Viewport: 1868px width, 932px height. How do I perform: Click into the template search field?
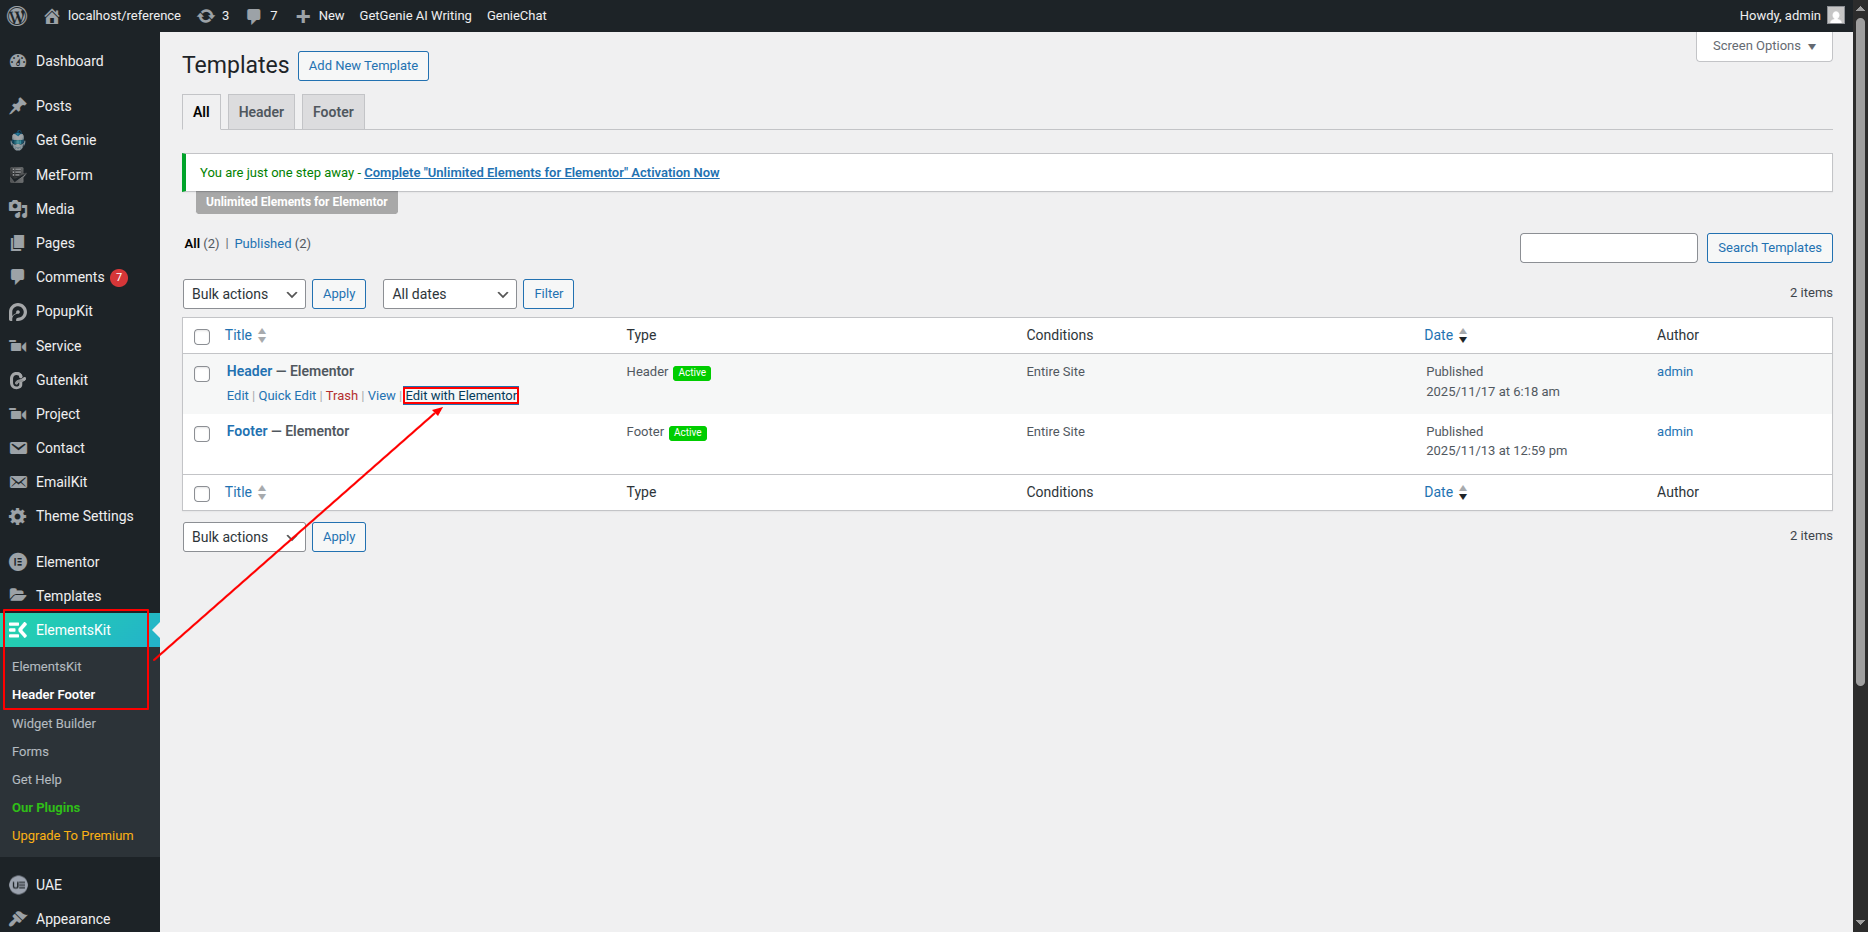click(x=1608, y=248)
